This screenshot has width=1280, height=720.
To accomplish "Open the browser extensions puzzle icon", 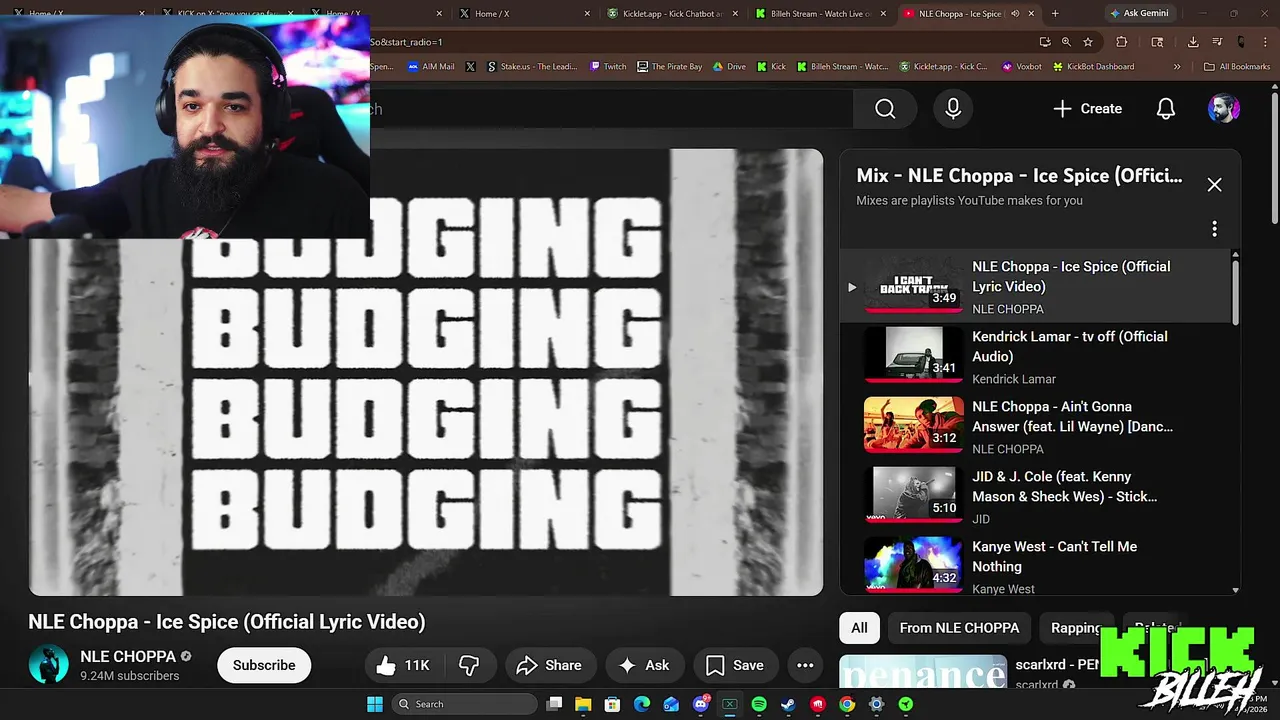I will point(1121,42).
